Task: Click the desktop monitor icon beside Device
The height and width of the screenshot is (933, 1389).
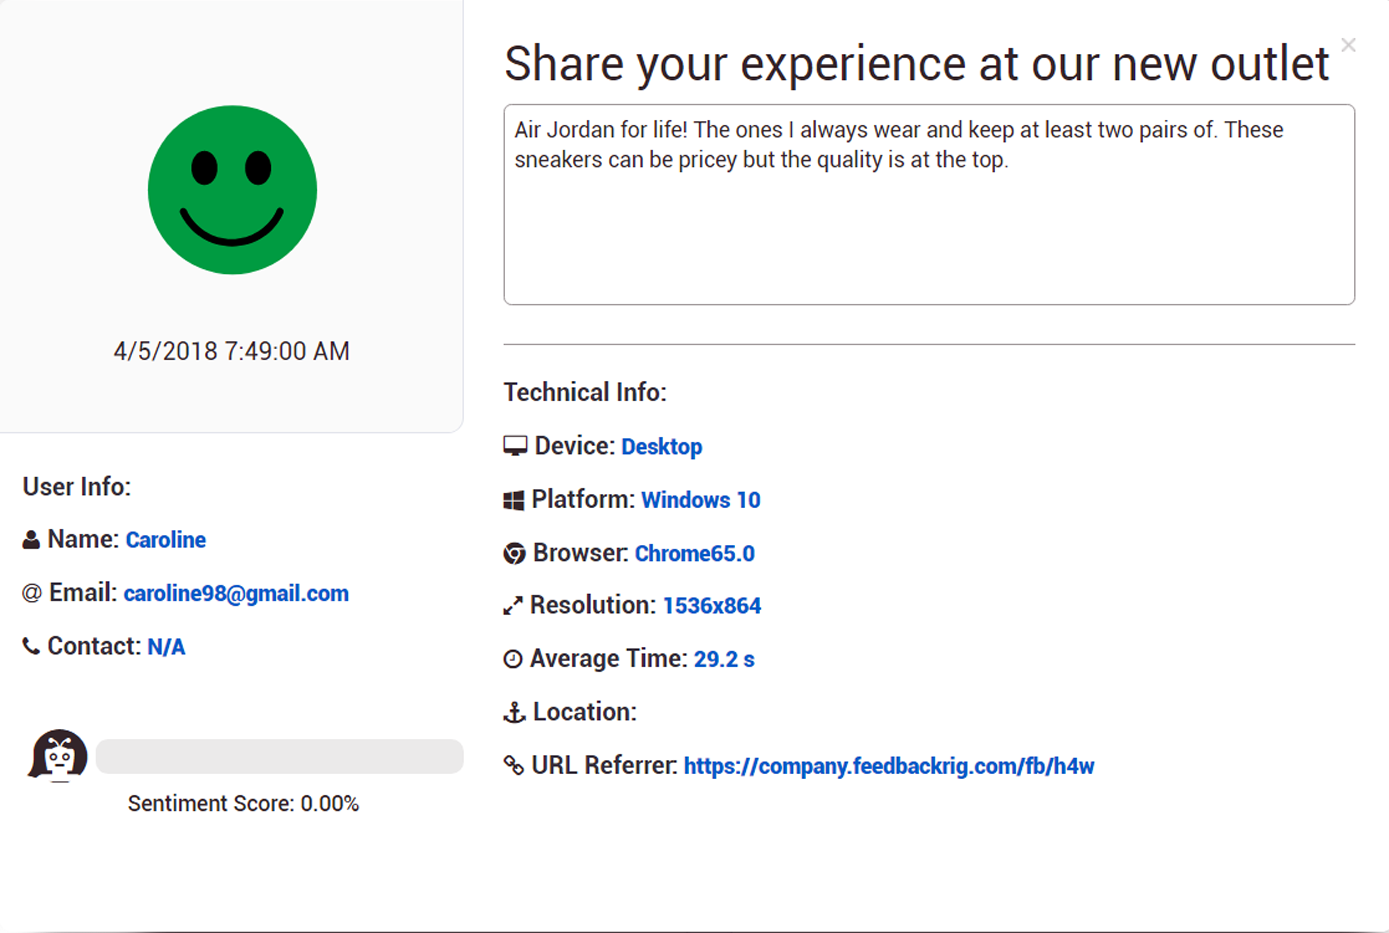Action: coord(515,446)
